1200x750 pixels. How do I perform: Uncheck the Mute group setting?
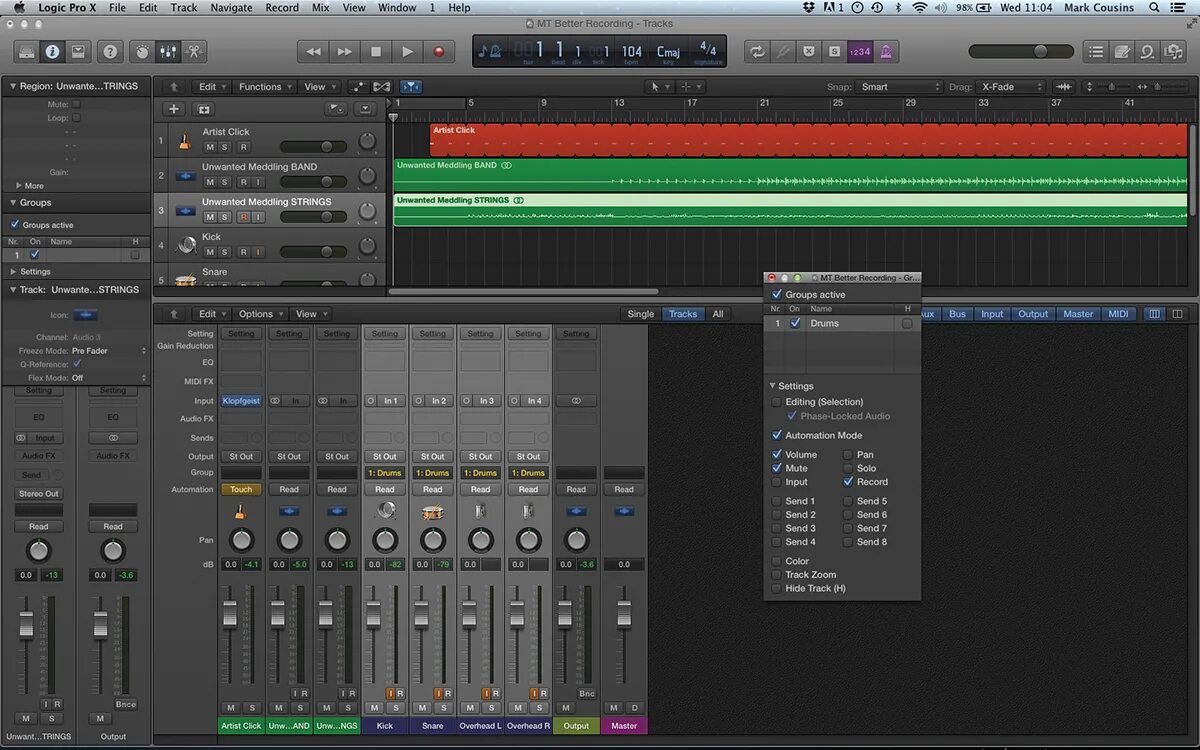point(777,468)
